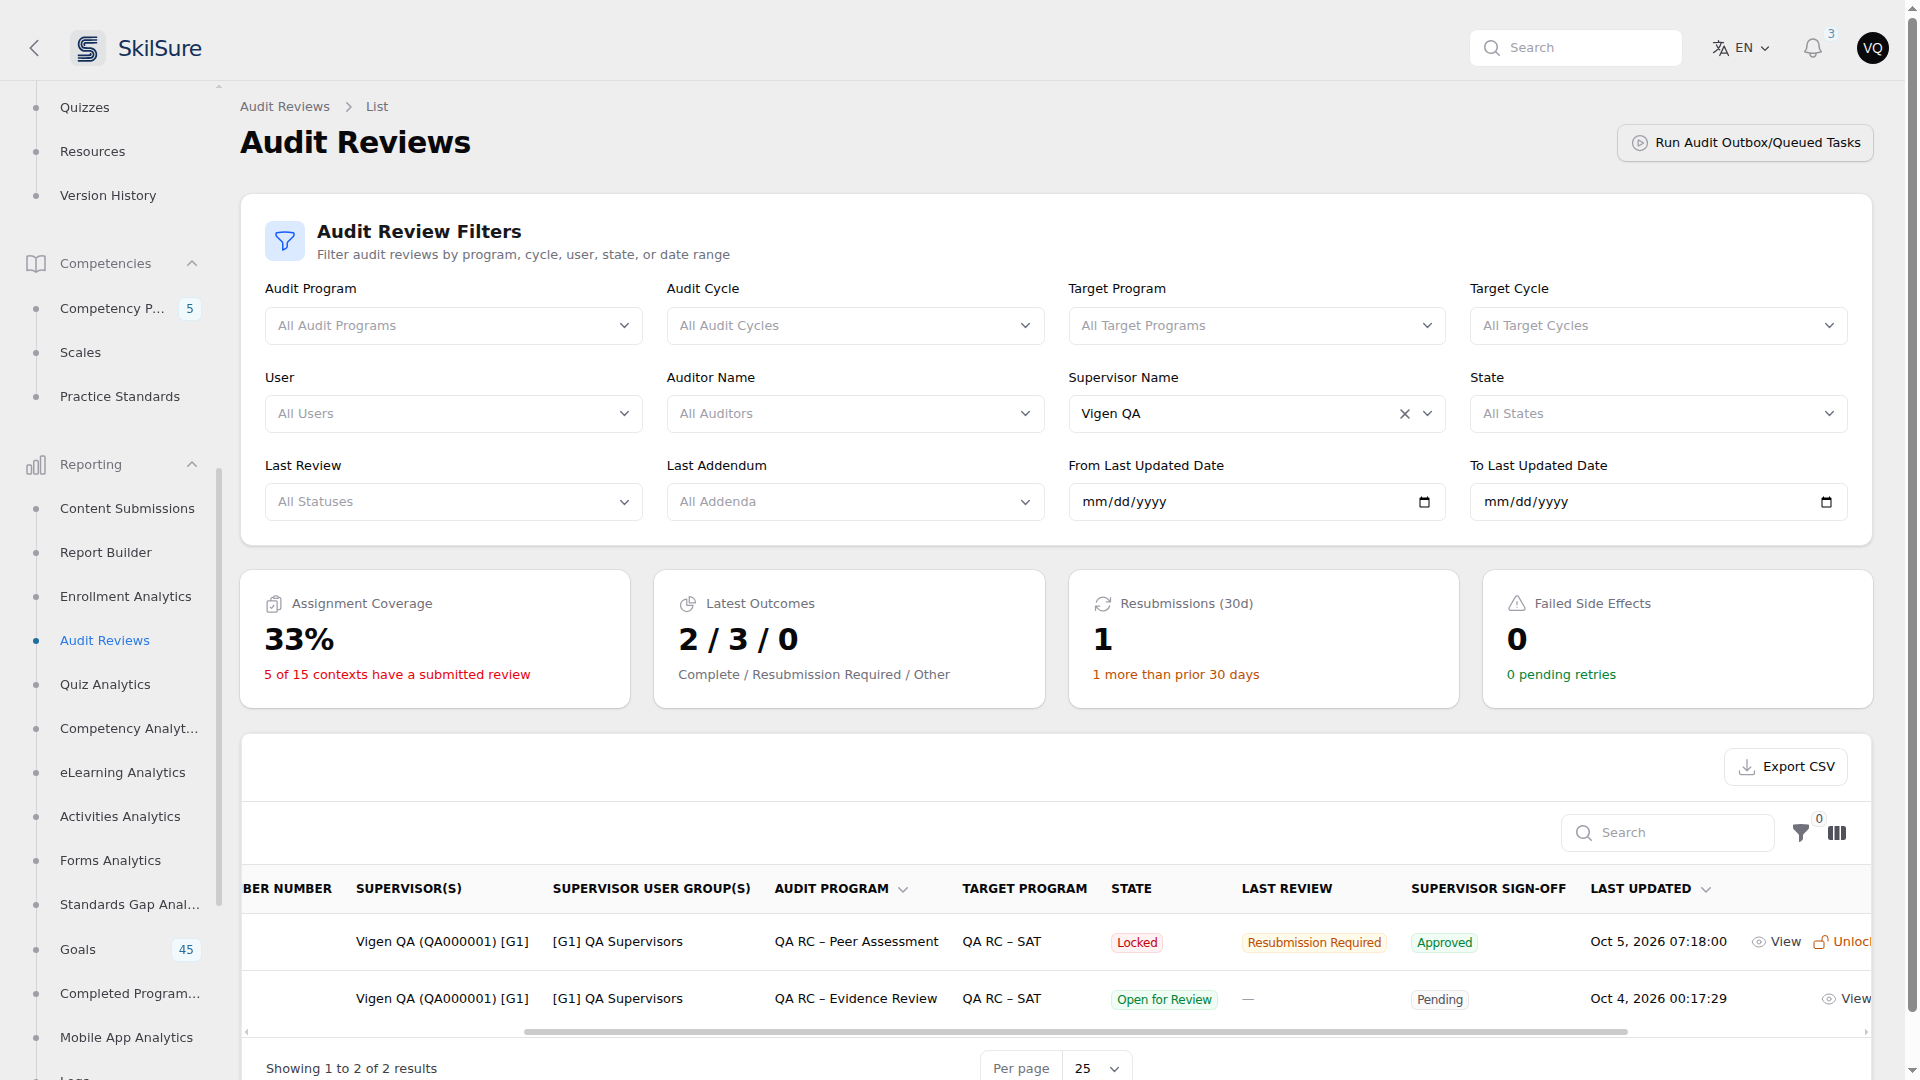This screenshot has width=1920, height=1080.
Task: View the Evidence Review row
Action: (1845, 999)
